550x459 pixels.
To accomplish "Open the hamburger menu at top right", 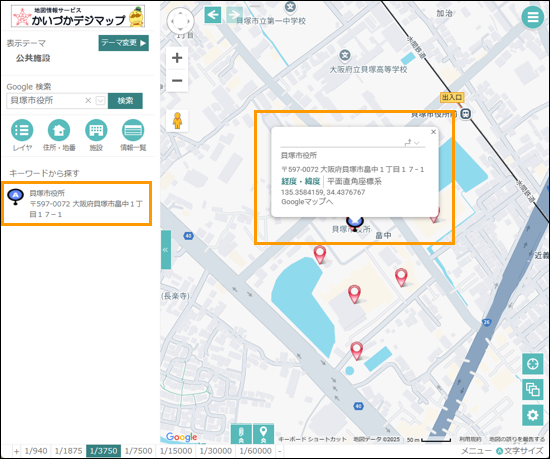I will (532, 17).
